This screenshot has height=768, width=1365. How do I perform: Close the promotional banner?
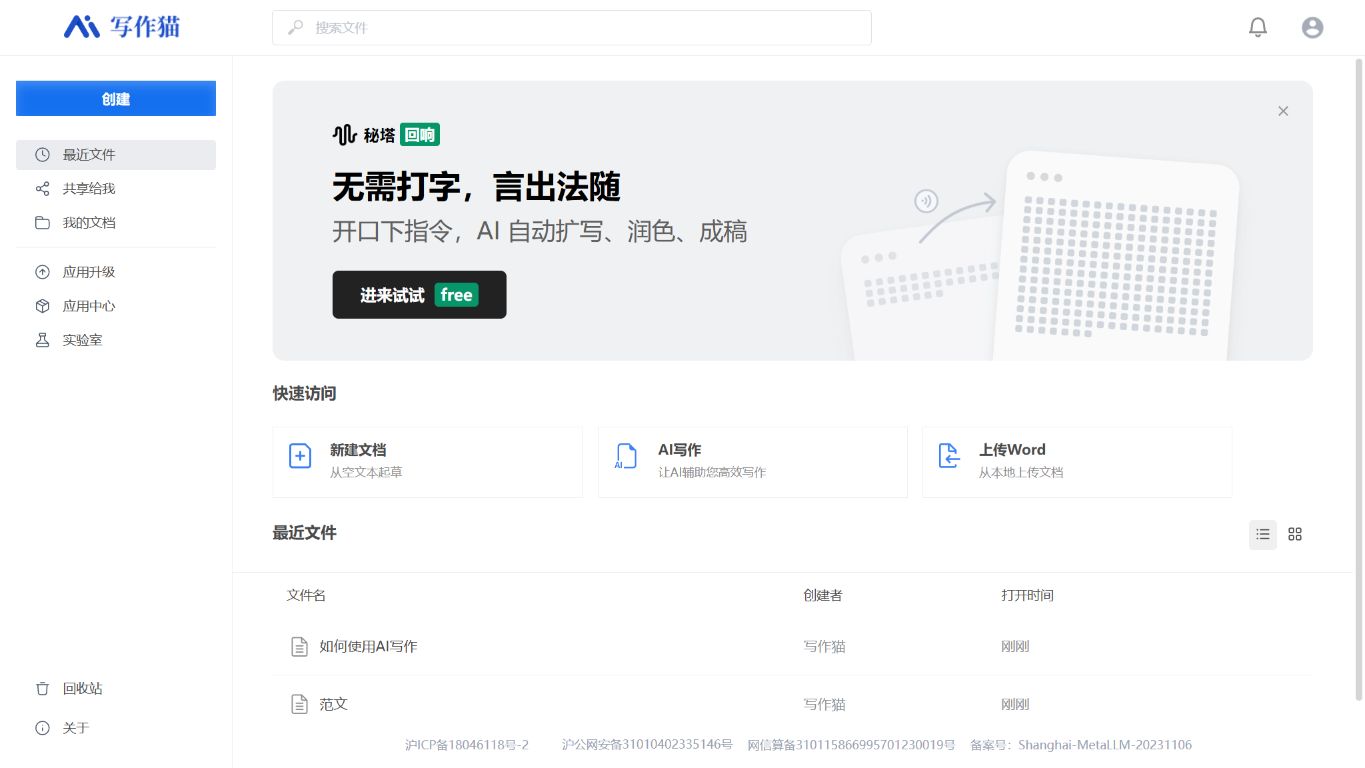coord(1283,111)
